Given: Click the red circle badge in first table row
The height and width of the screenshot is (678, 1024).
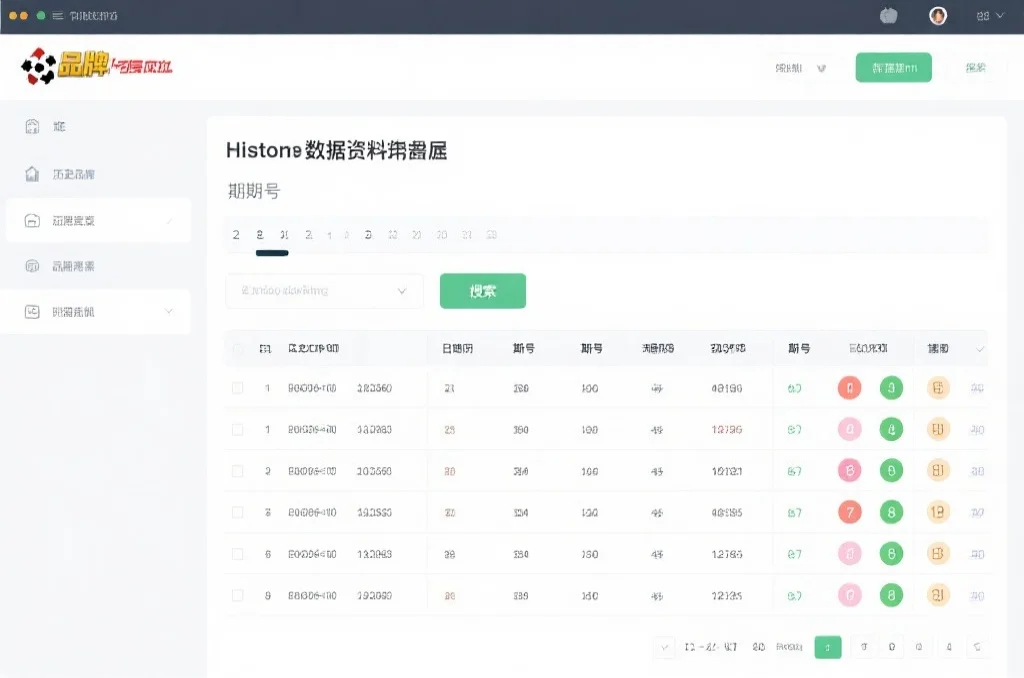Looking at the screenshot, I should 849,388.
